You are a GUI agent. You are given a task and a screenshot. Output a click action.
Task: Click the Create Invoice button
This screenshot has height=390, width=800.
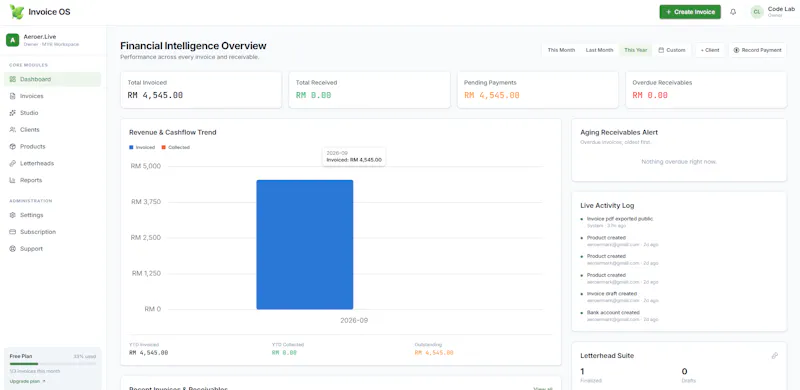690,12
